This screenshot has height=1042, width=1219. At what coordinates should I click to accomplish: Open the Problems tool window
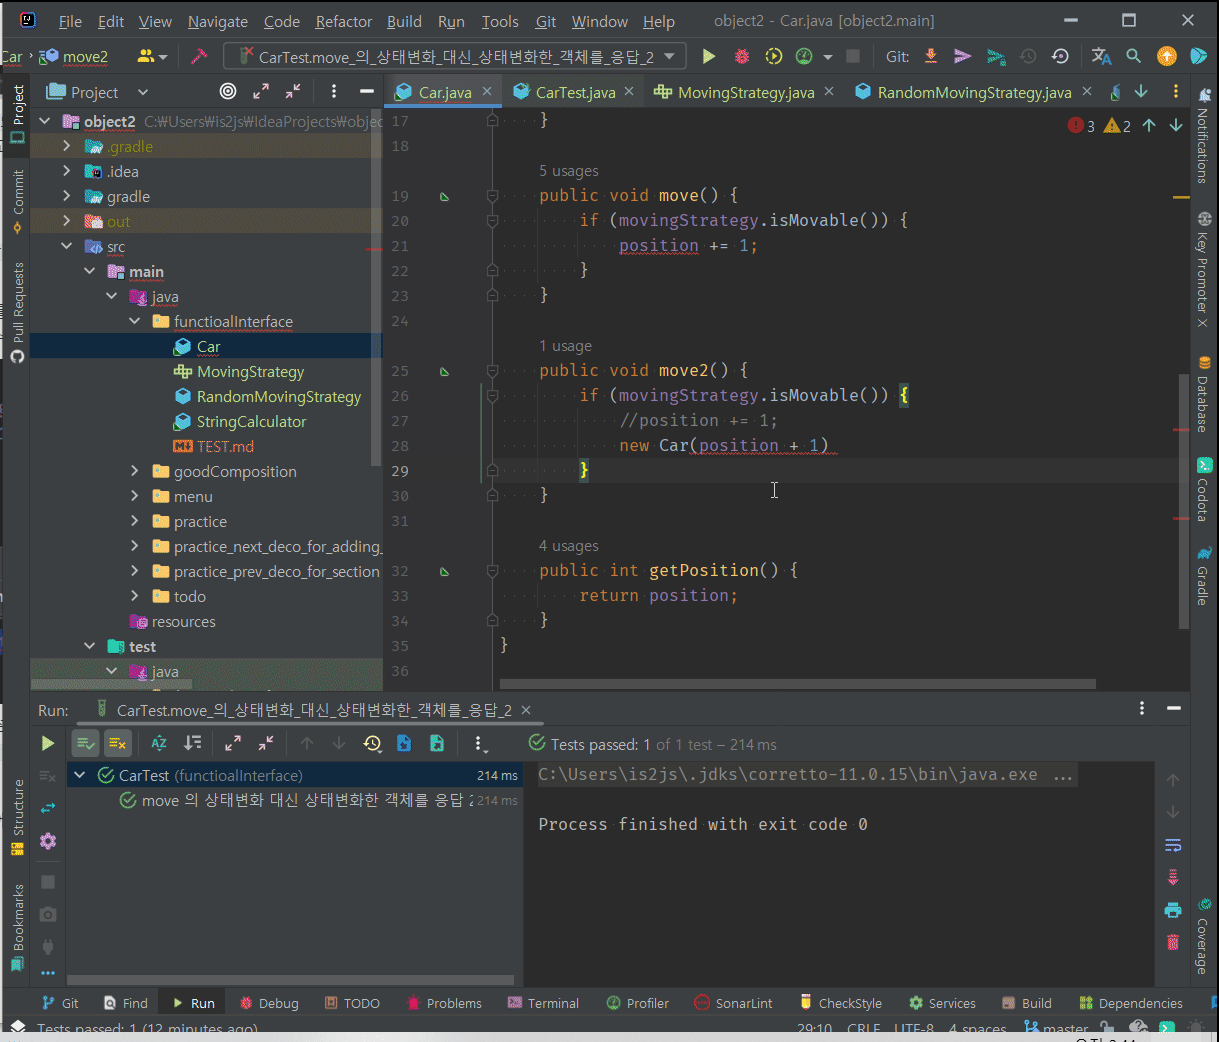444,1003
